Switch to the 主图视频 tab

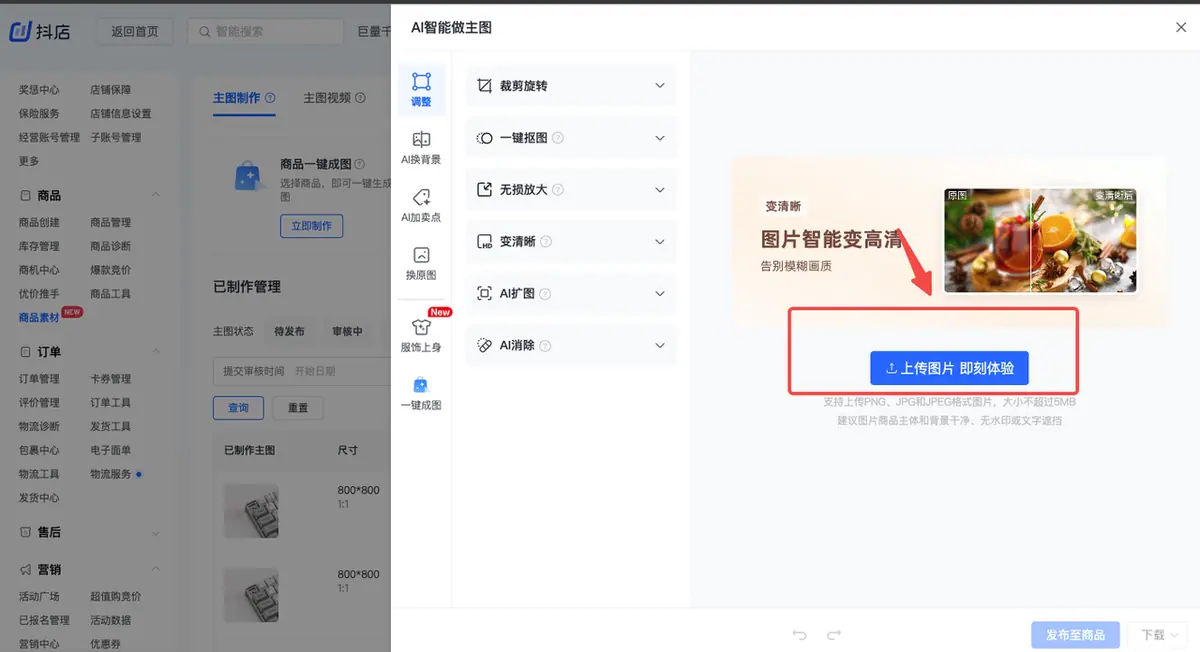point(328,98)
